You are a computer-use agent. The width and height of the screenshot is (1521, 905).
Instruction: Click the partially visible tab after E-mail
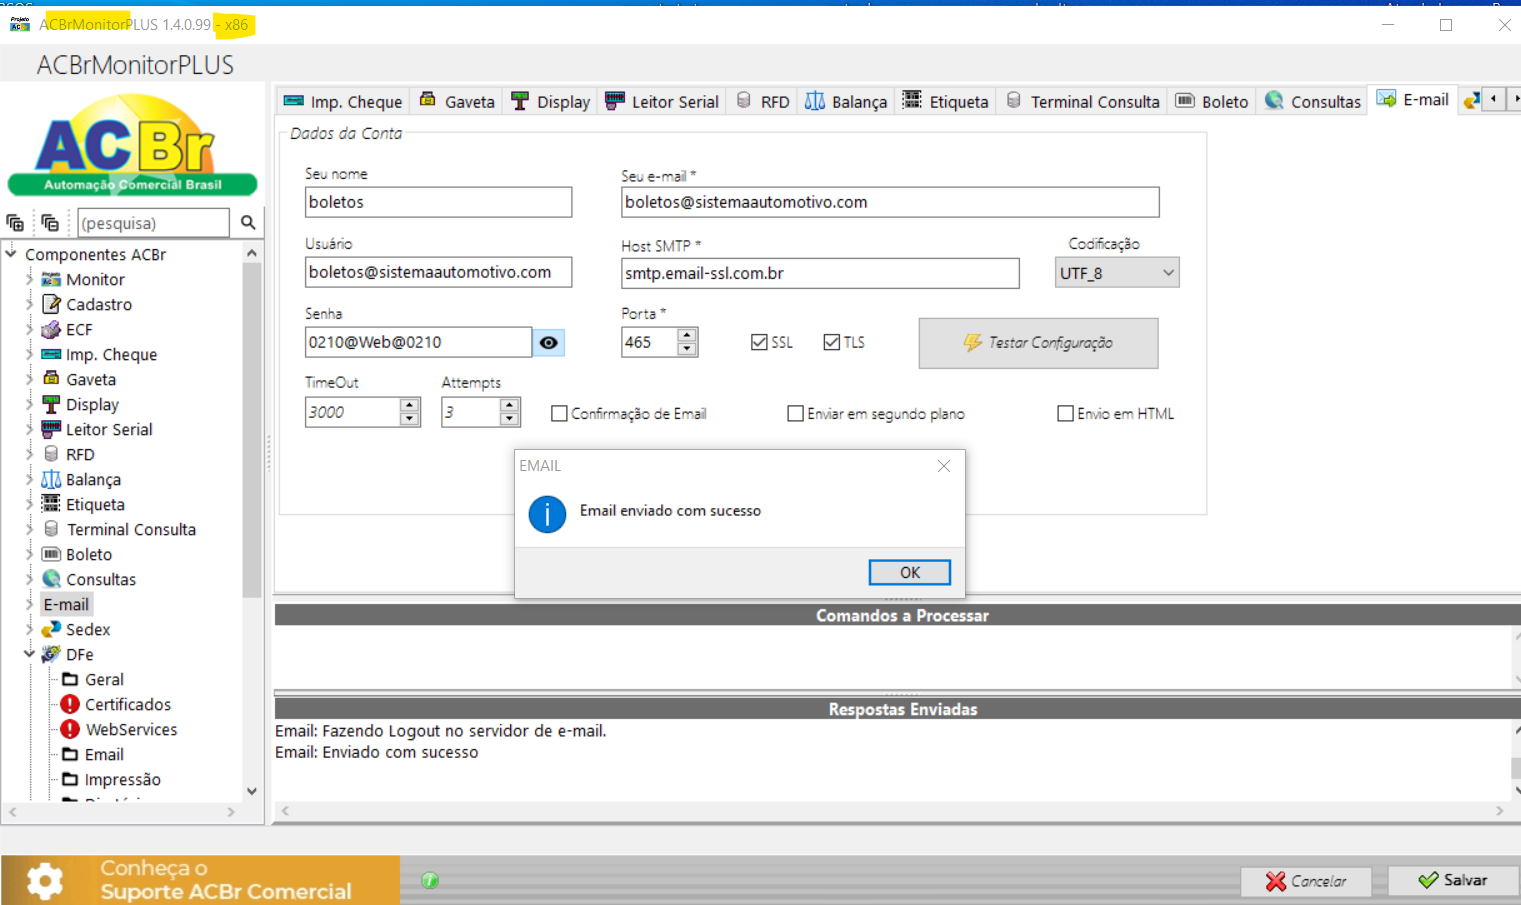pos(1470,100)
